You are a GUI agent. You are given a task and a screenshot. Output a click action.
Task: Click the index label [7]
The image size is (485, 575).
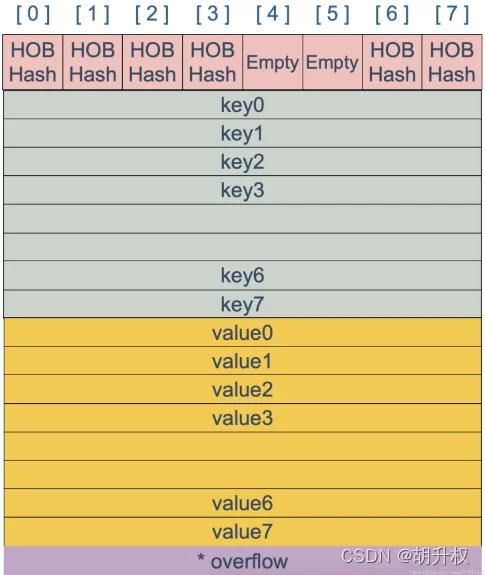pyautogui.click(x=452, y=15)
